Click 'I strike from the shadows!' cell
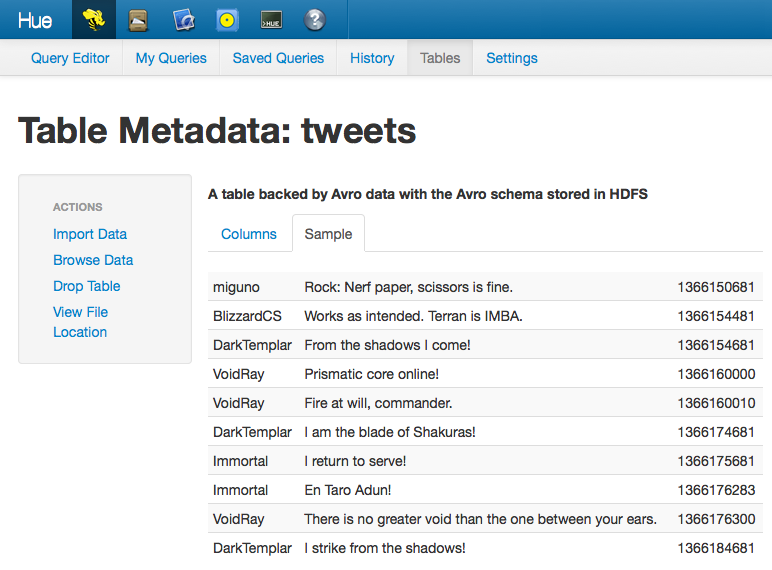Viewport: 772px width, 570px height. tap(385, 548)
